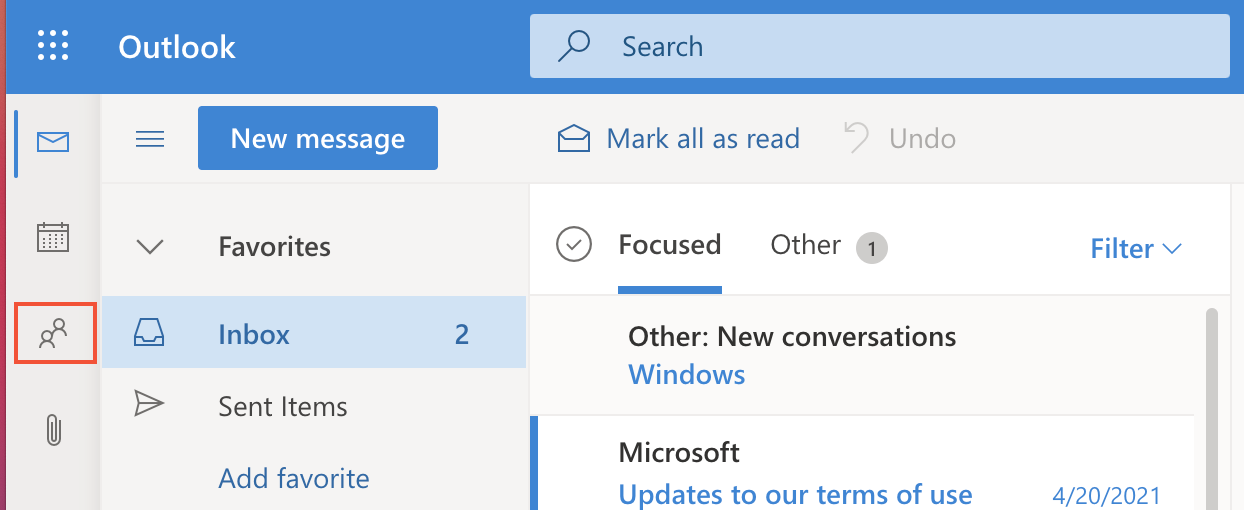The image size is (1244, 510).
Task: Click the open envelope icon beside Mark all as read
Action: coord(574,138)
